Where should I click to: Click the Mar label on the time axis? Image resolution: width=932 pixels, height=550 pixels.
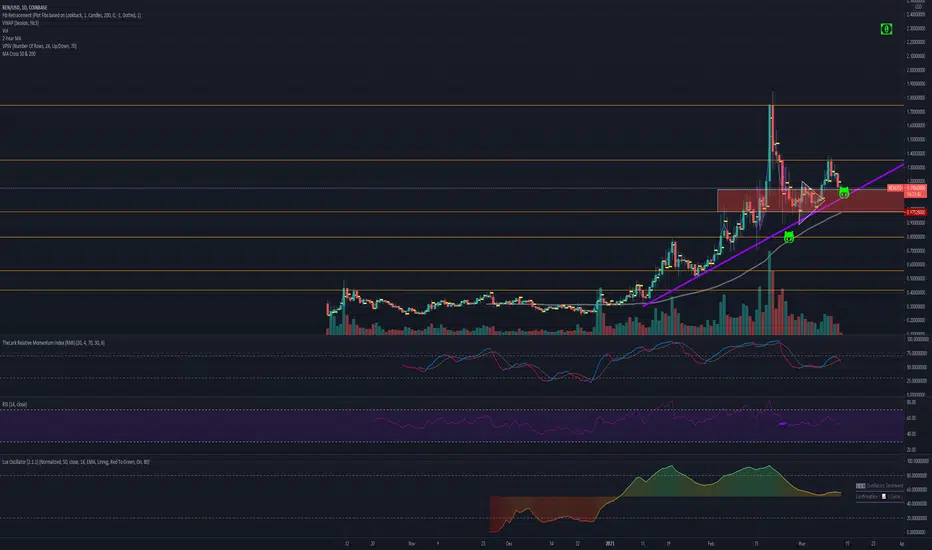point(801,543)
